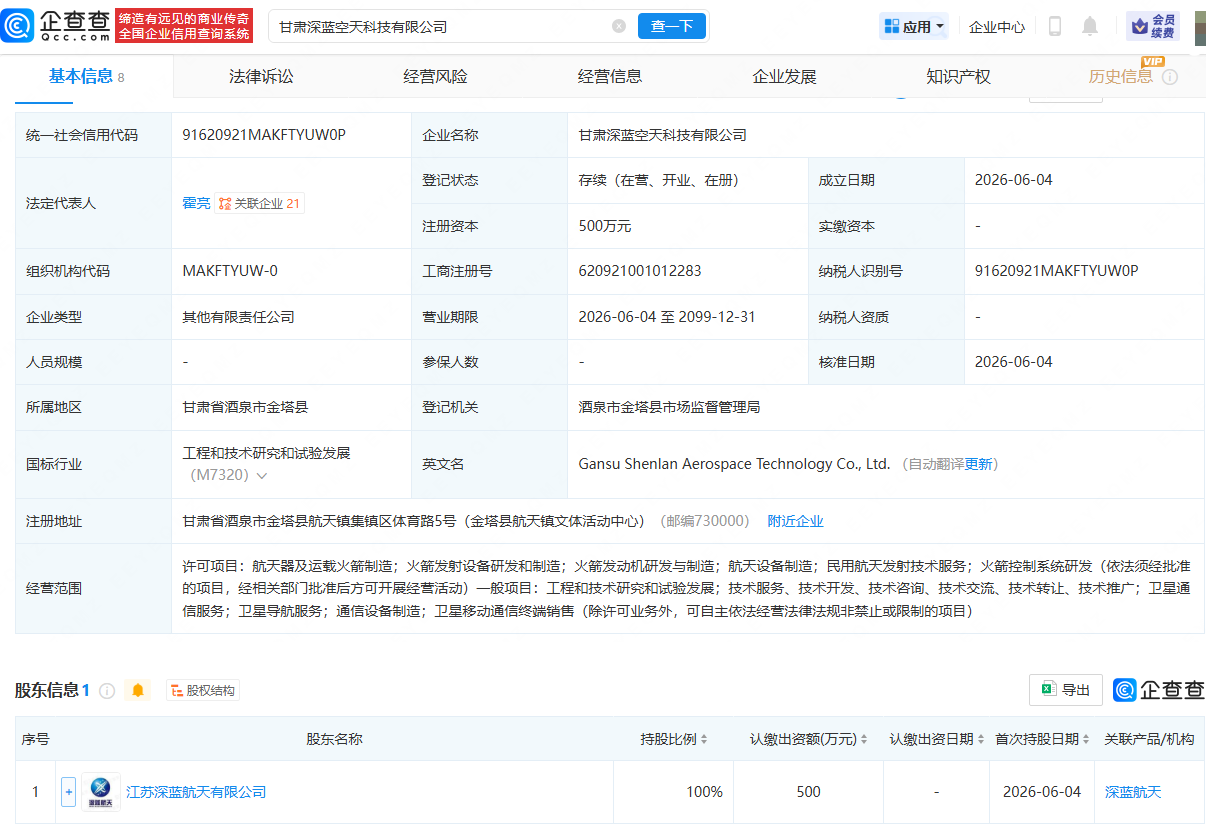Click the help icon next to 历史信息

tap(1170, 77)
